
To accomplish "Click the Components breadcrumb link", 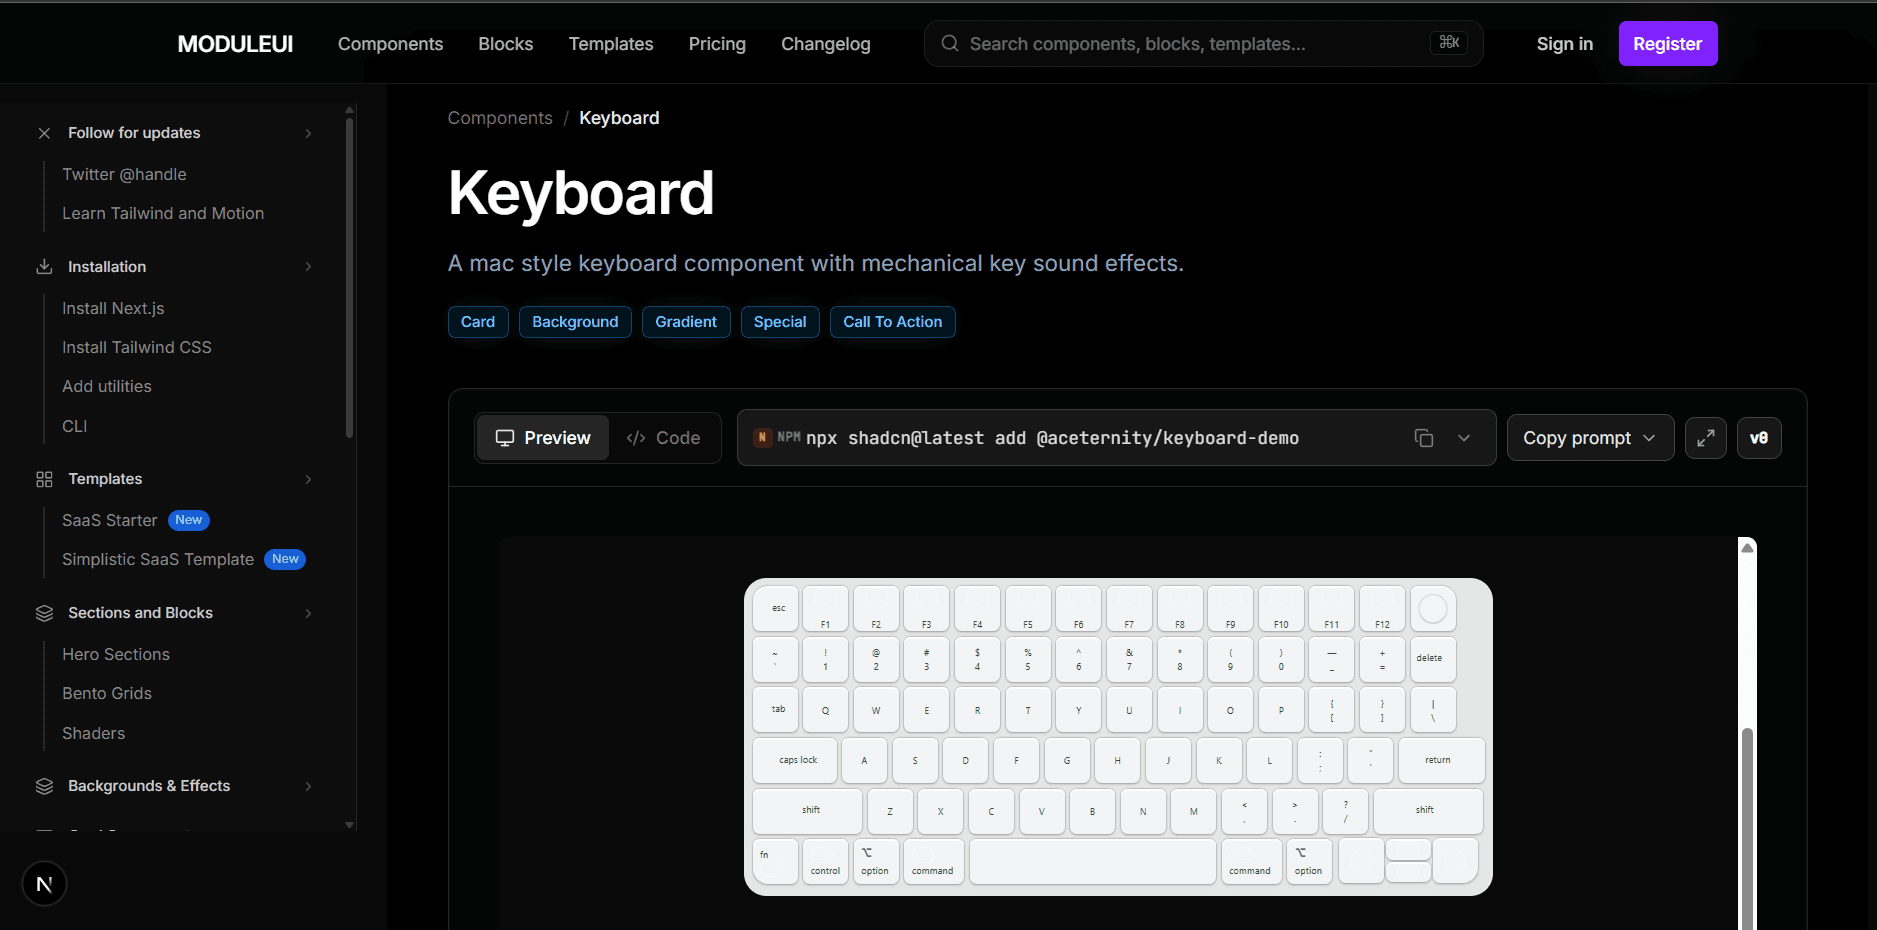I will 500,118.
